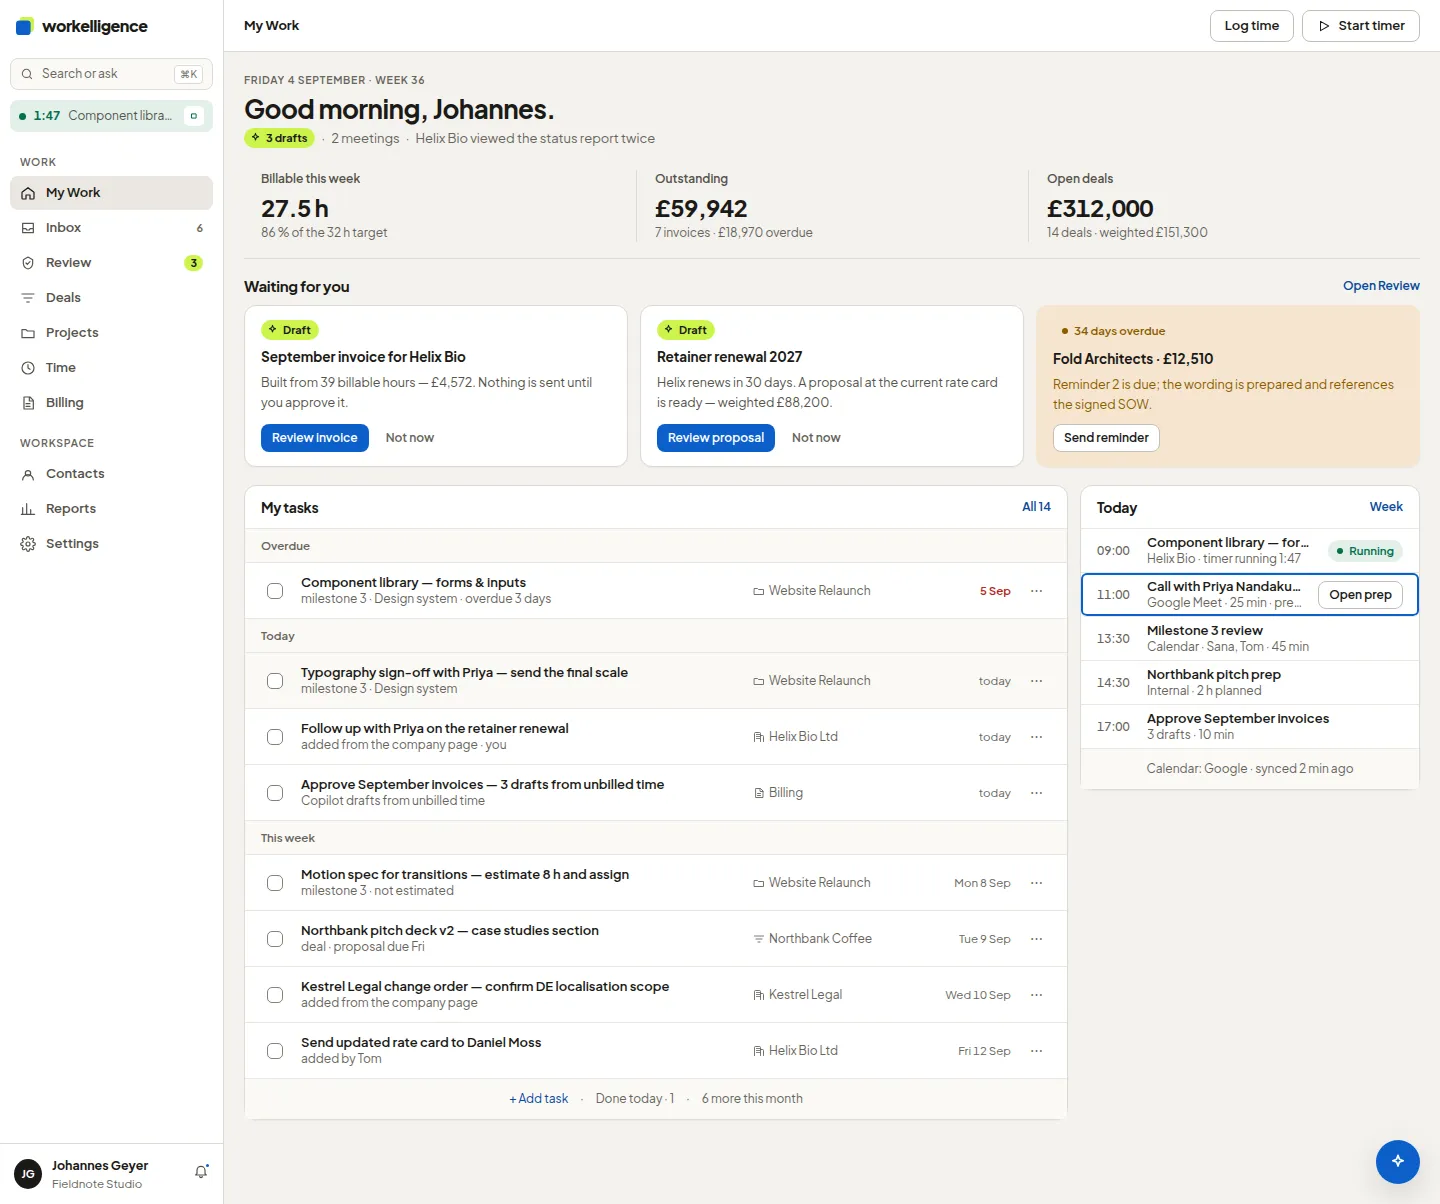View All 14 tasks link
Image resolution: width=1440 pixels, height=1204 pixels.
pos(1036,507)
